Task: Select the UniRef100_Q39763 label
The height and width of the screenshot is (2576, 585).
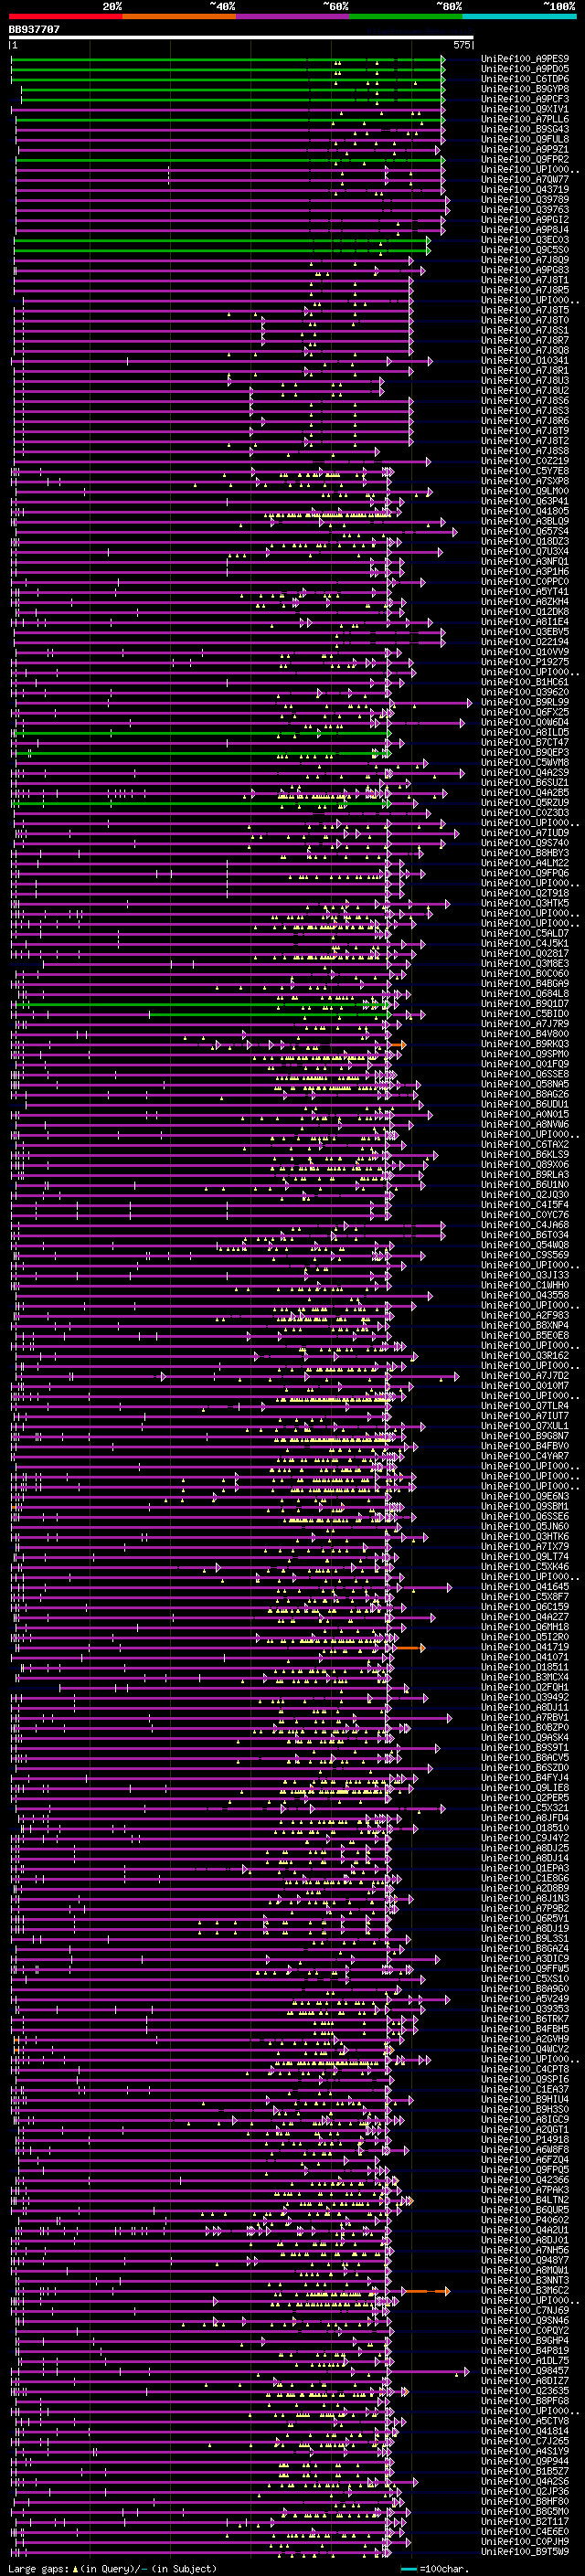Action: coord(525,209)
